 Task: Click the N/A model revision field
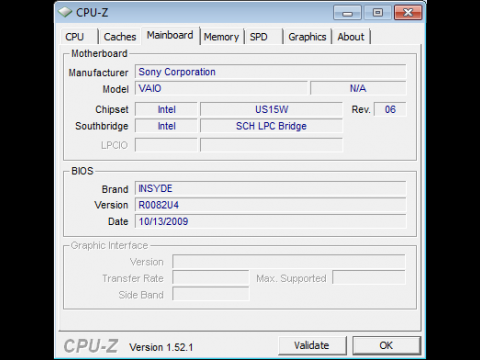[358, 89]
